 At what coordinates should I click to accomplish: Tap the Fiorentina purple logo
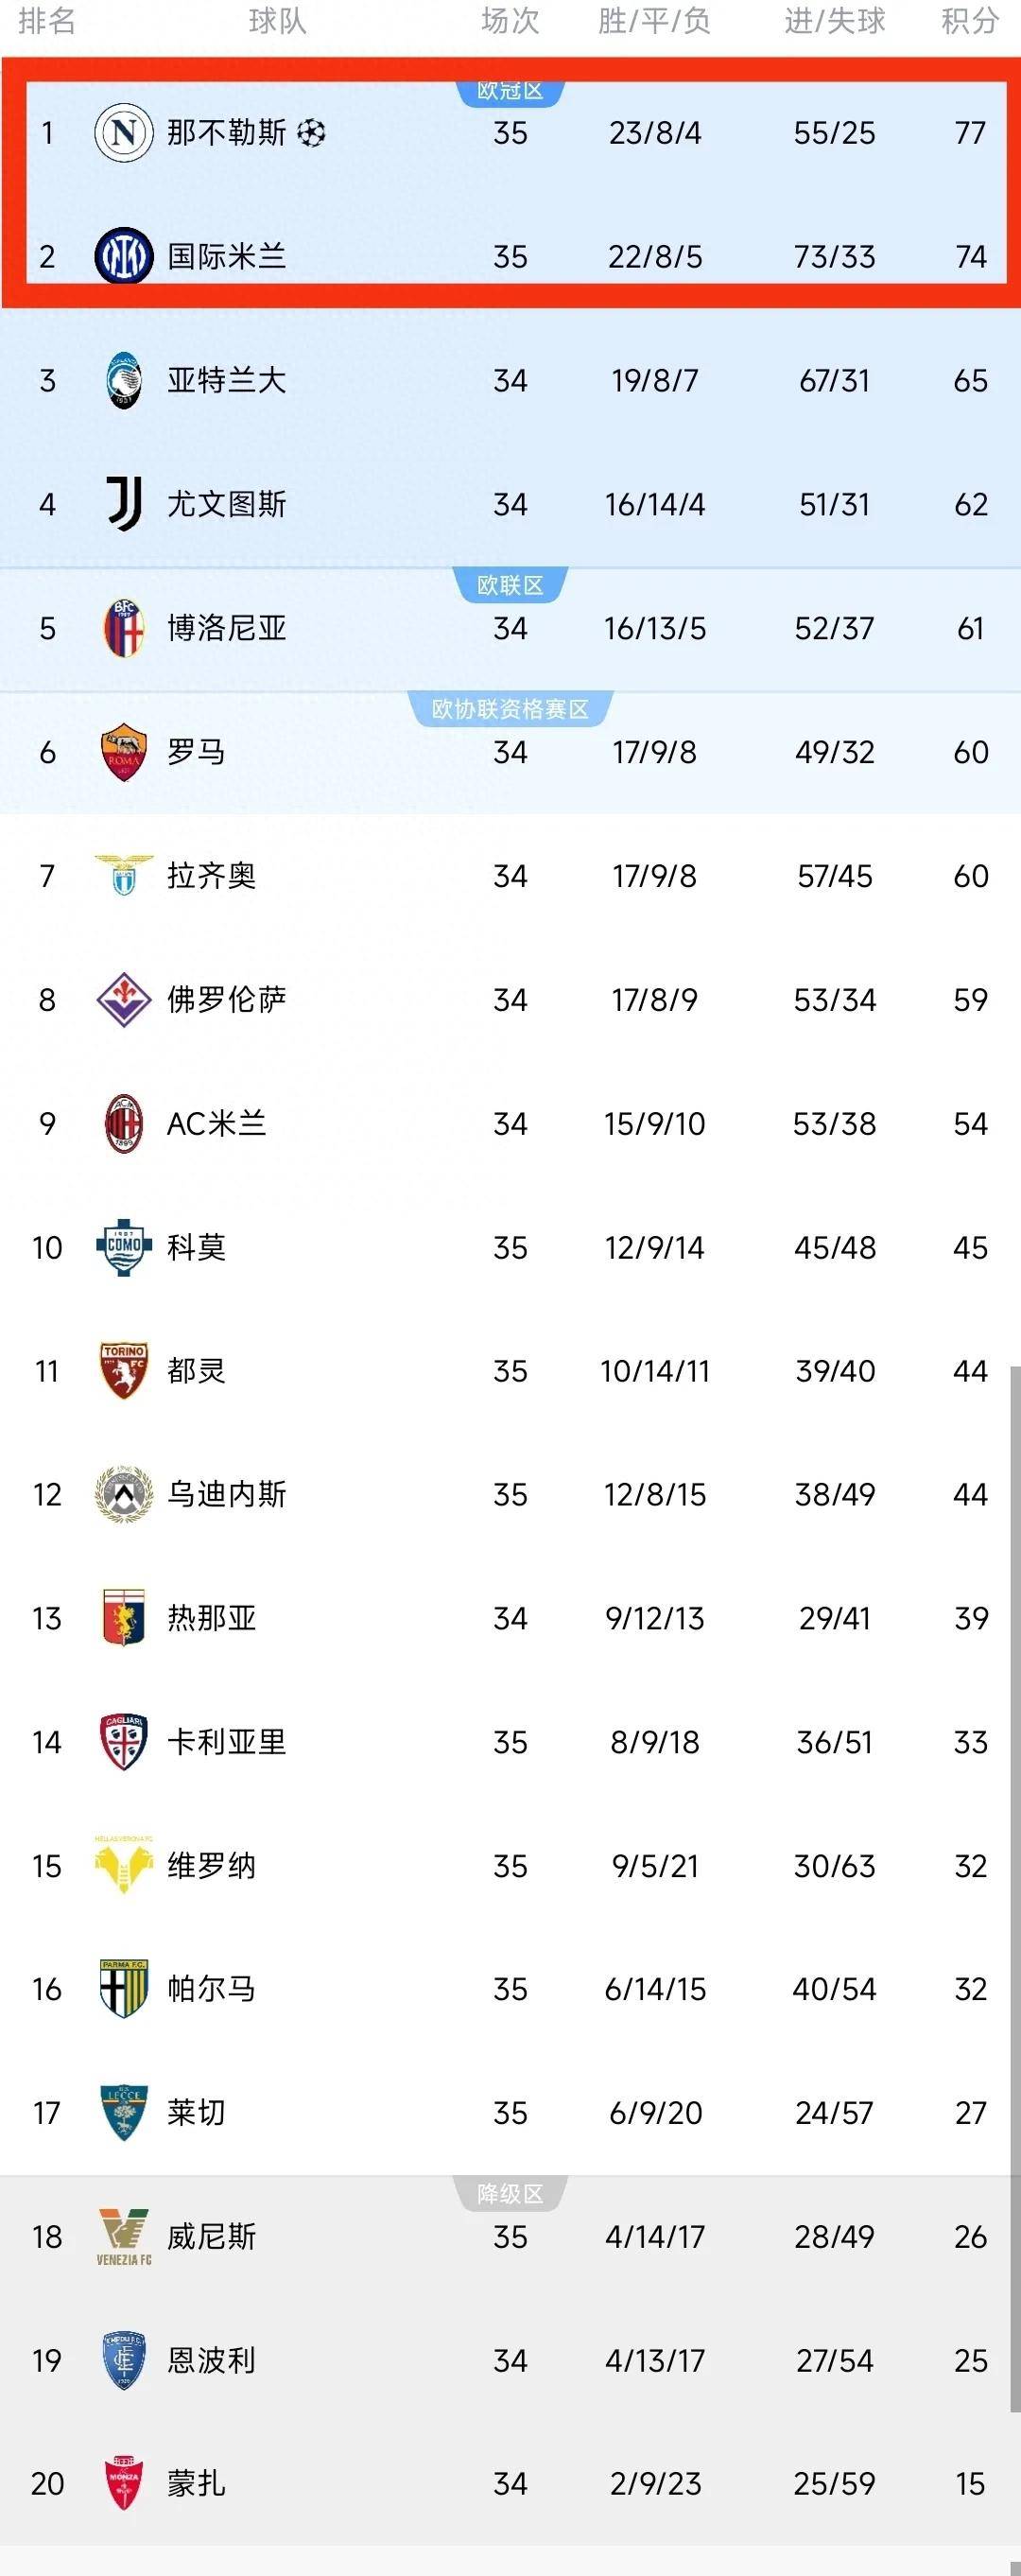[x=123, y=999]
